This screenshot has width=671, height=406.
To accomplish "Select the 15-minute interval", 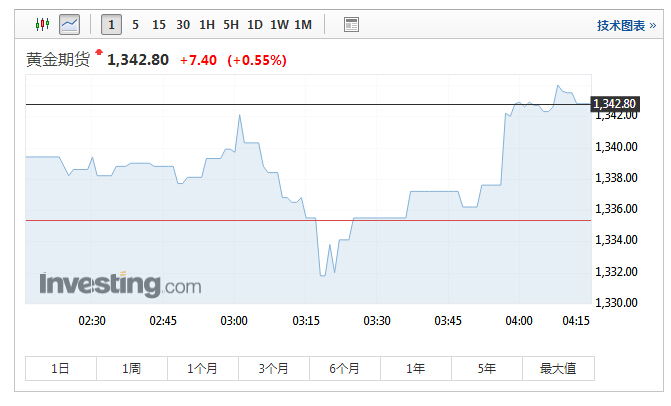I will pos(158,24).
